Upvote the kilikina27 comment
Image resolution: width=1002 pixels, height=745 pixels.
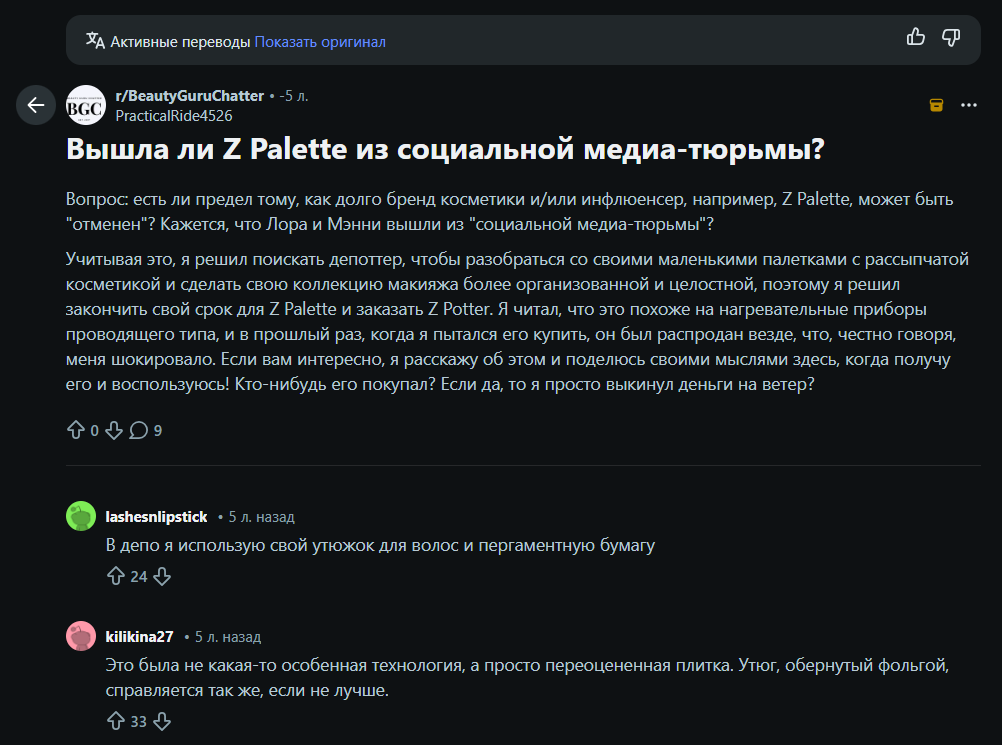(115, 721)
